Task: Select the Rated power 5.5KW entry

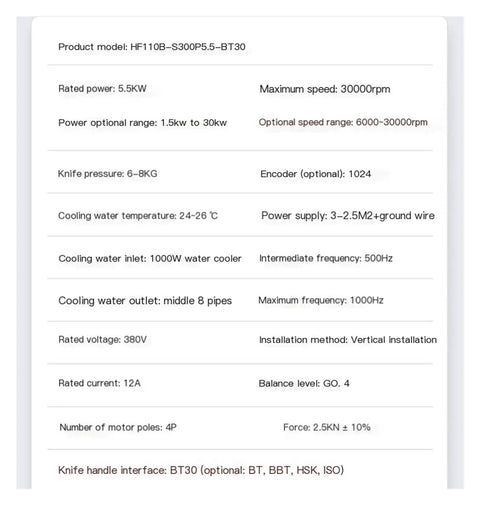Action: click(x=102, y=89)
